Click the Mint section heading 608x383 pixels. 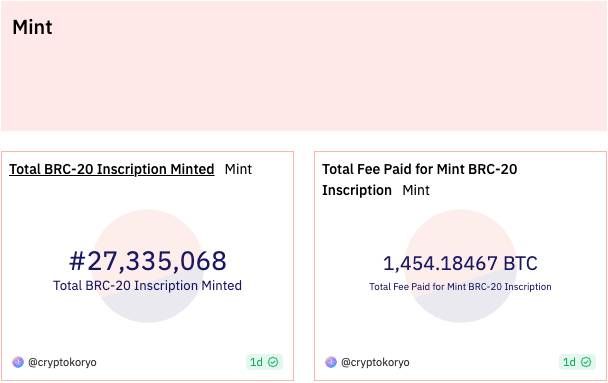point(33,27)
